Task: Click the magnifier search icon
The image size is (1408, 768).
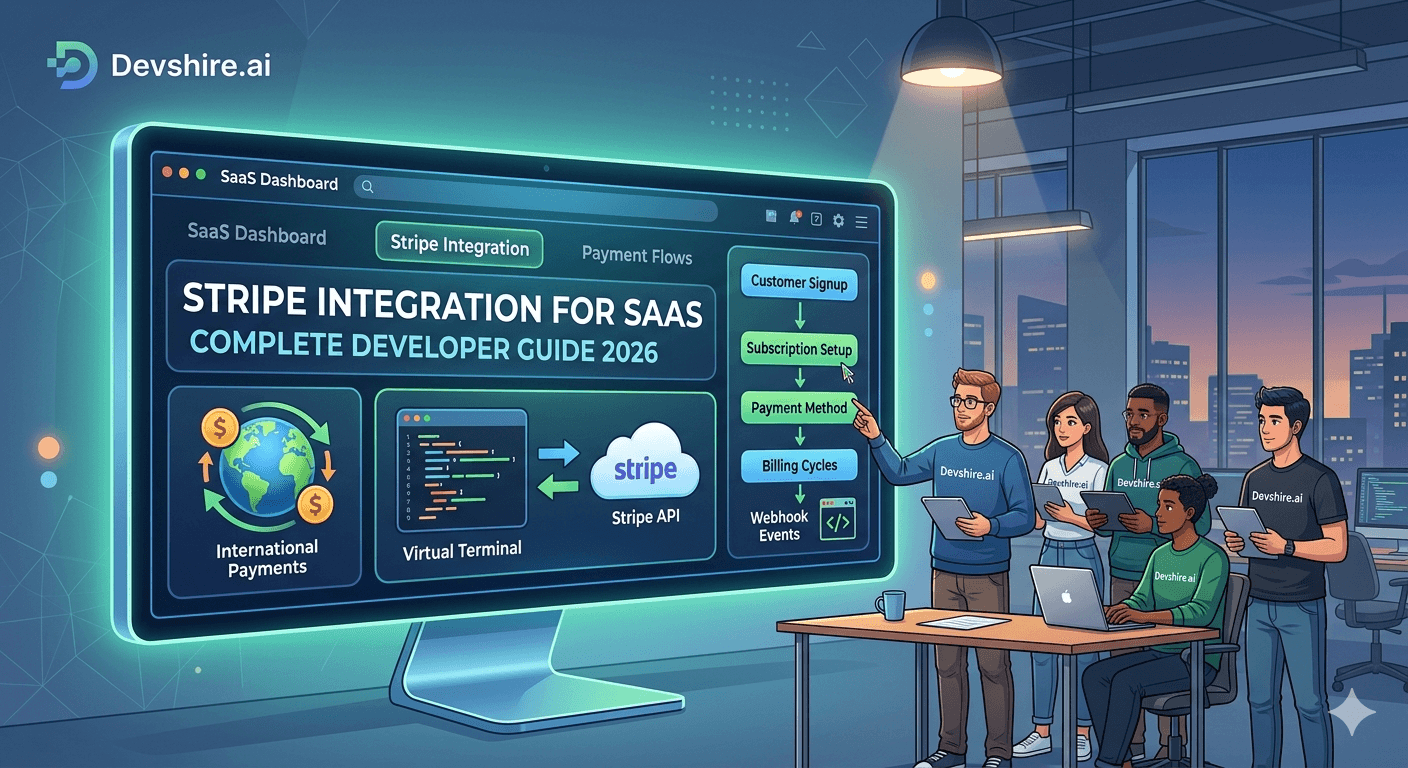Action: (x=367, y=186)
